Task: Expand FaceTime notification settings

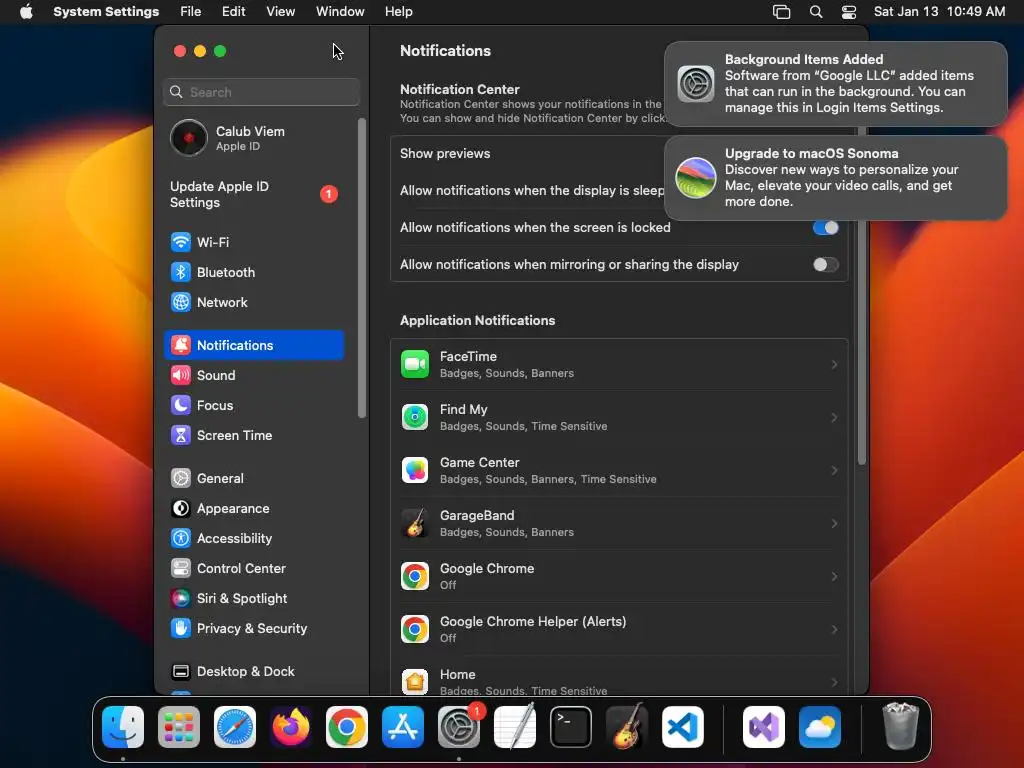Action: [x=619, y=365]
